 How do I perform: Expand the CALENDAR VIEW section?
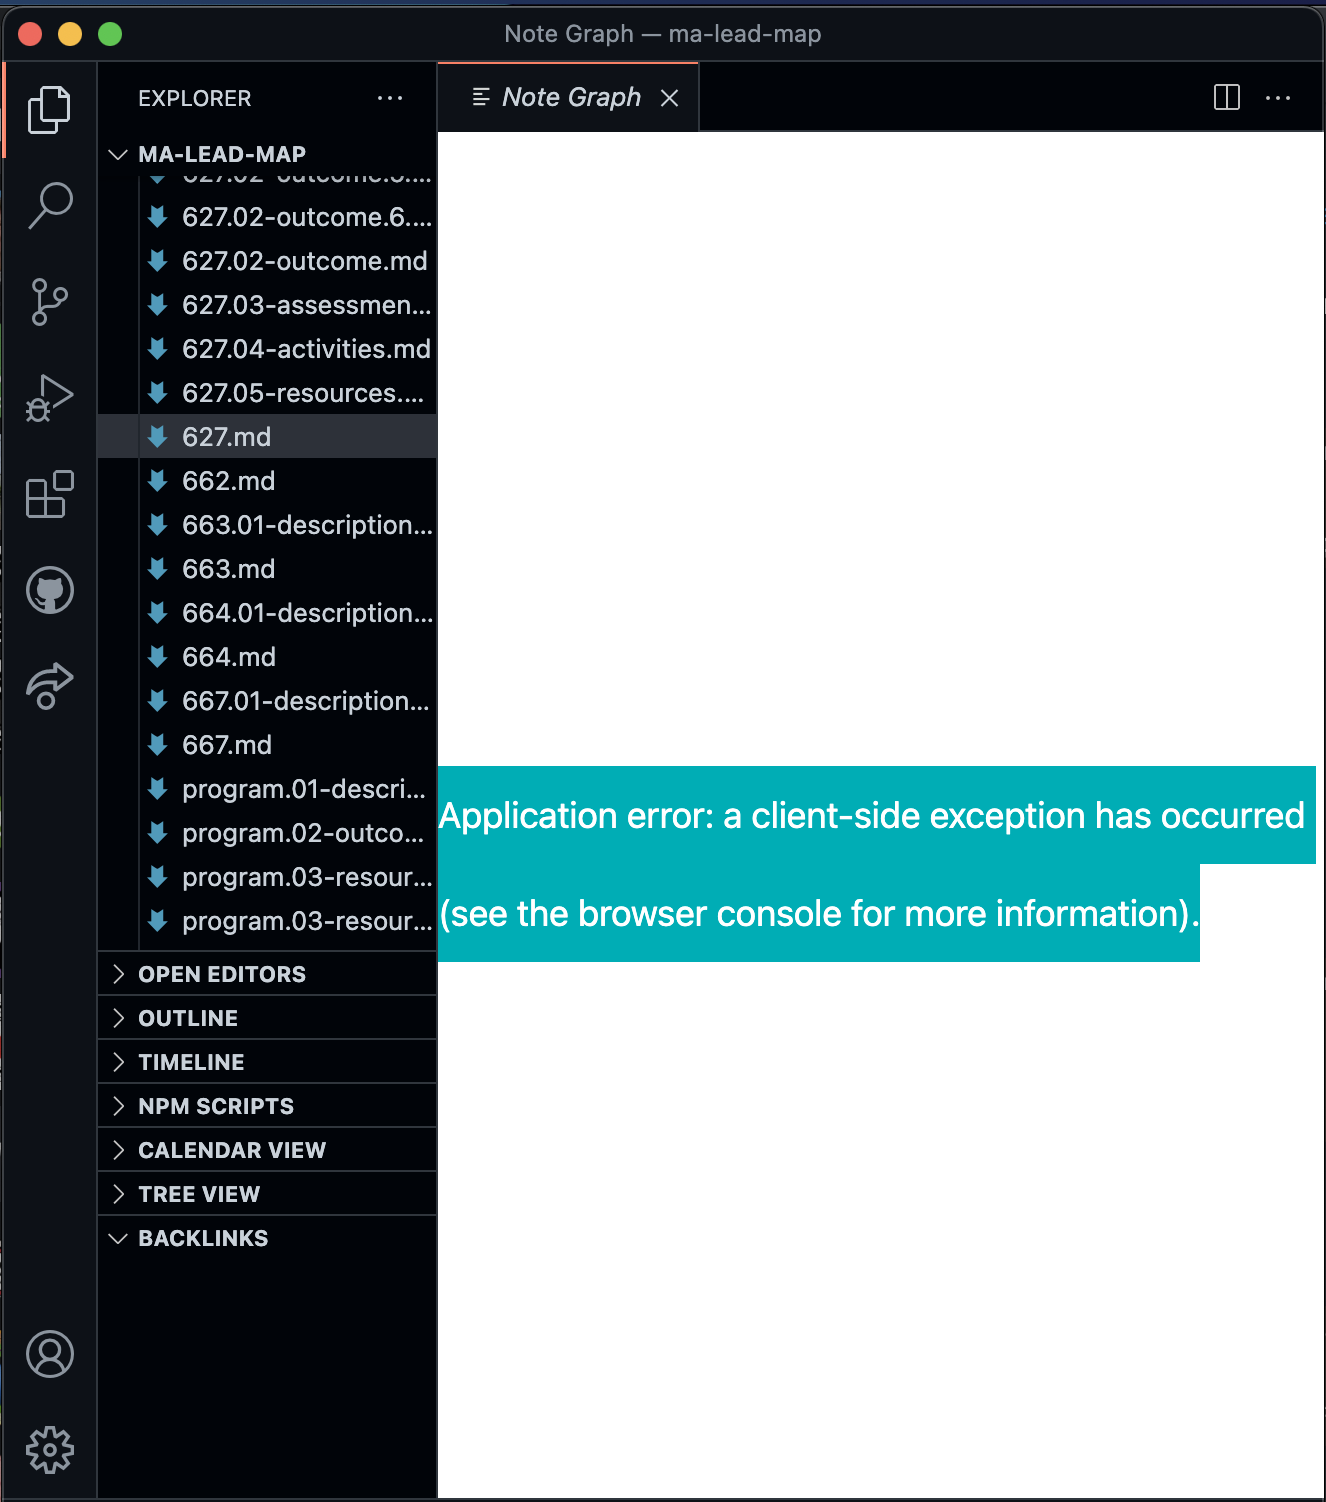[231, 1149]
